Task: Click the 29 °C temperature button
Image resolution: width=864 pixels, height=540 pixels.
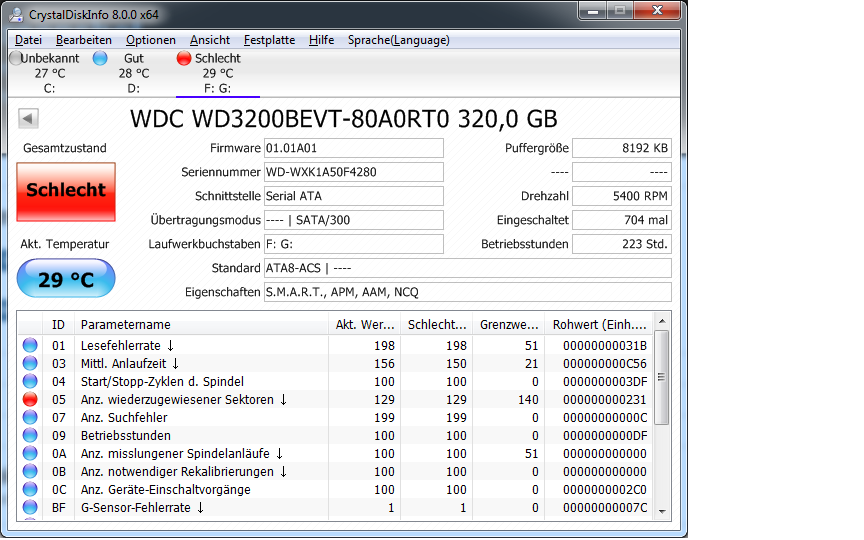Action: 66,279
